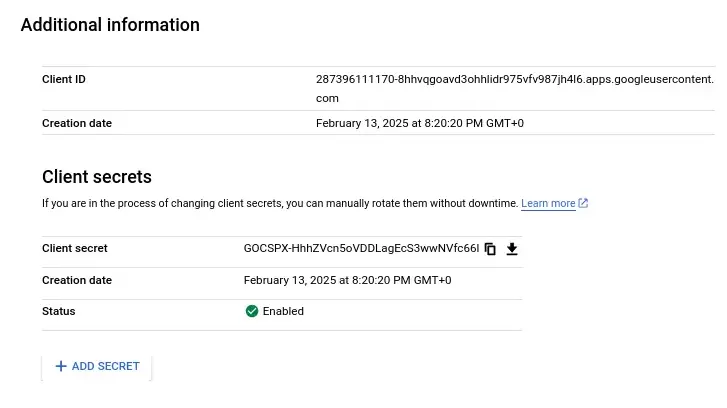Select the GOCSPX client secret string
Screen dimensions: 727x408
361,249
